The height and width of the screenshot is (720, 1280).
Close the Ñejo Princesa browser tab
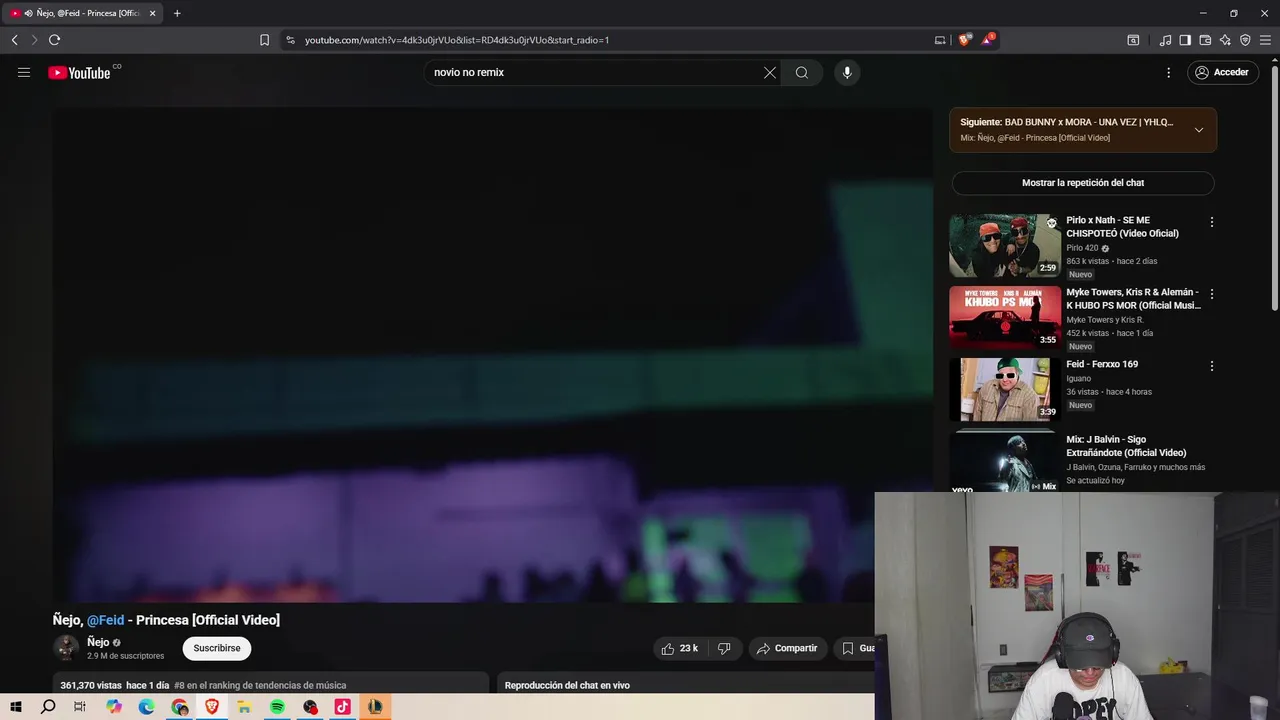click(152, 13)
